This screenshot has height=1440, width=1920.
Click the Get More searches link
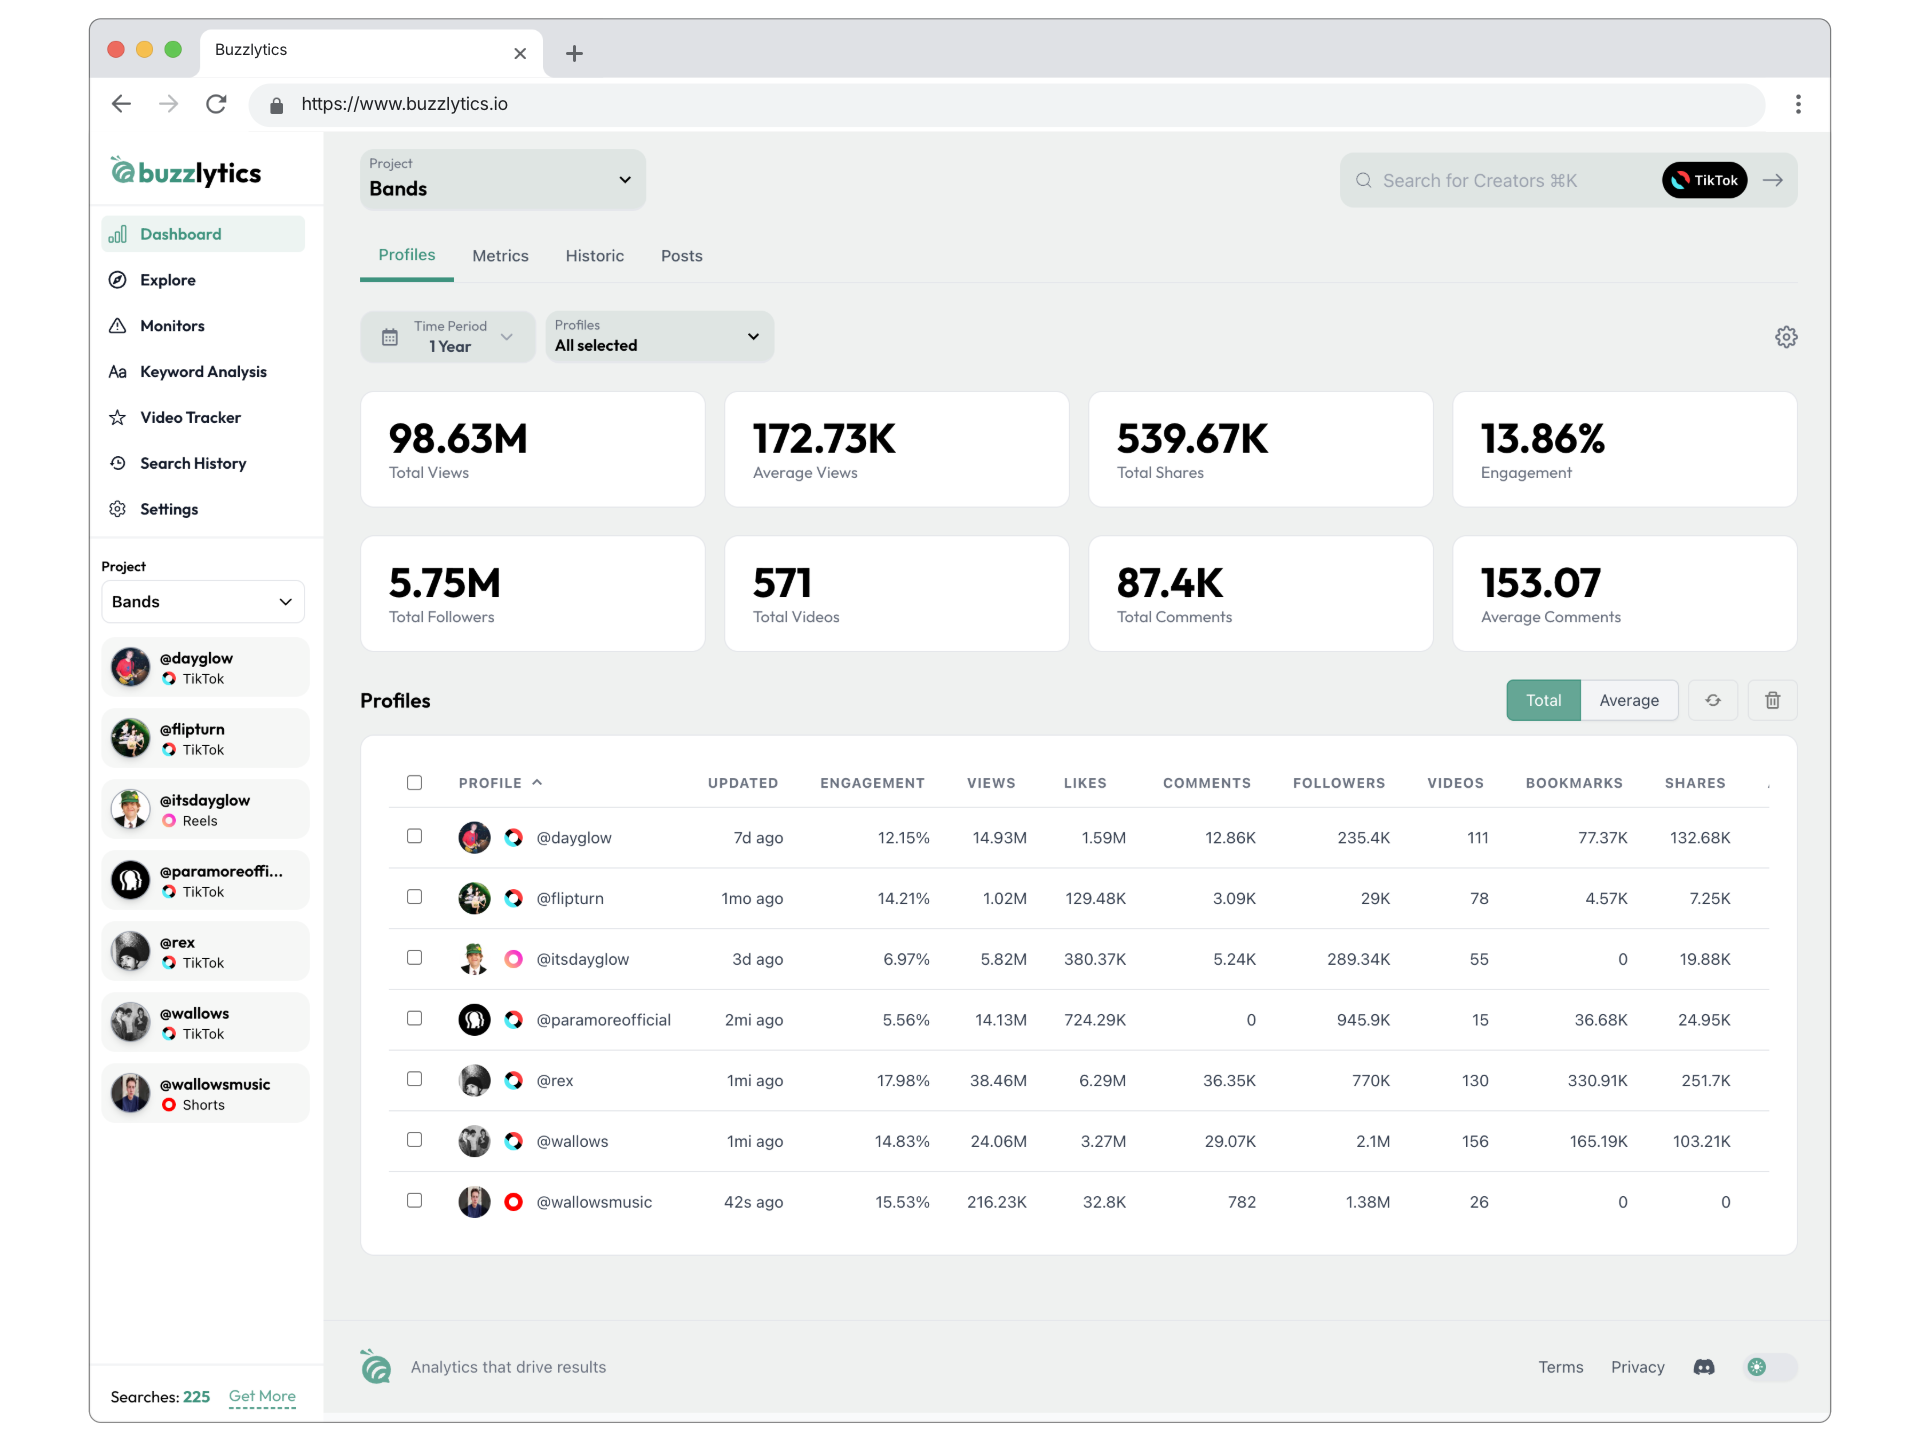tap(262, 1396)
